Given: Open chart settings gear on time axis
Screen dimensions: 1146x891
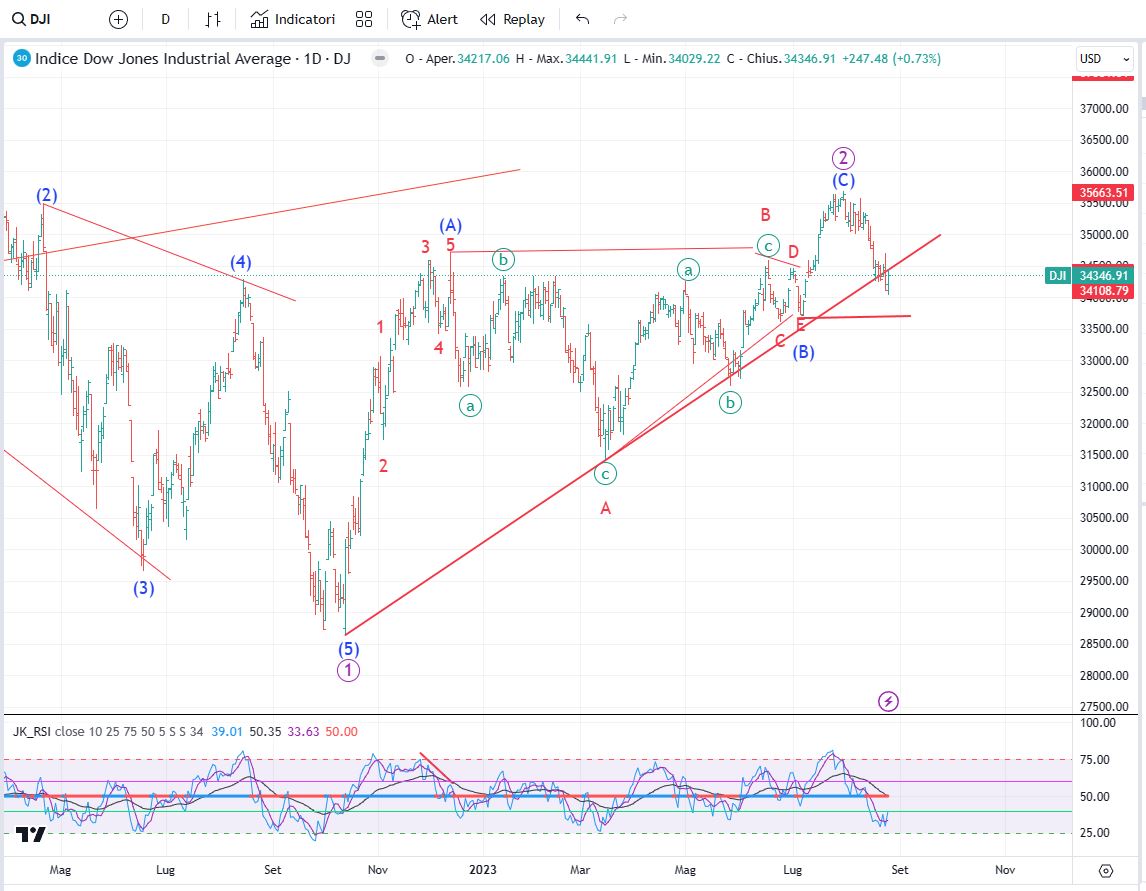Looking at the screenshot, I should click(x=1106, y=871).
